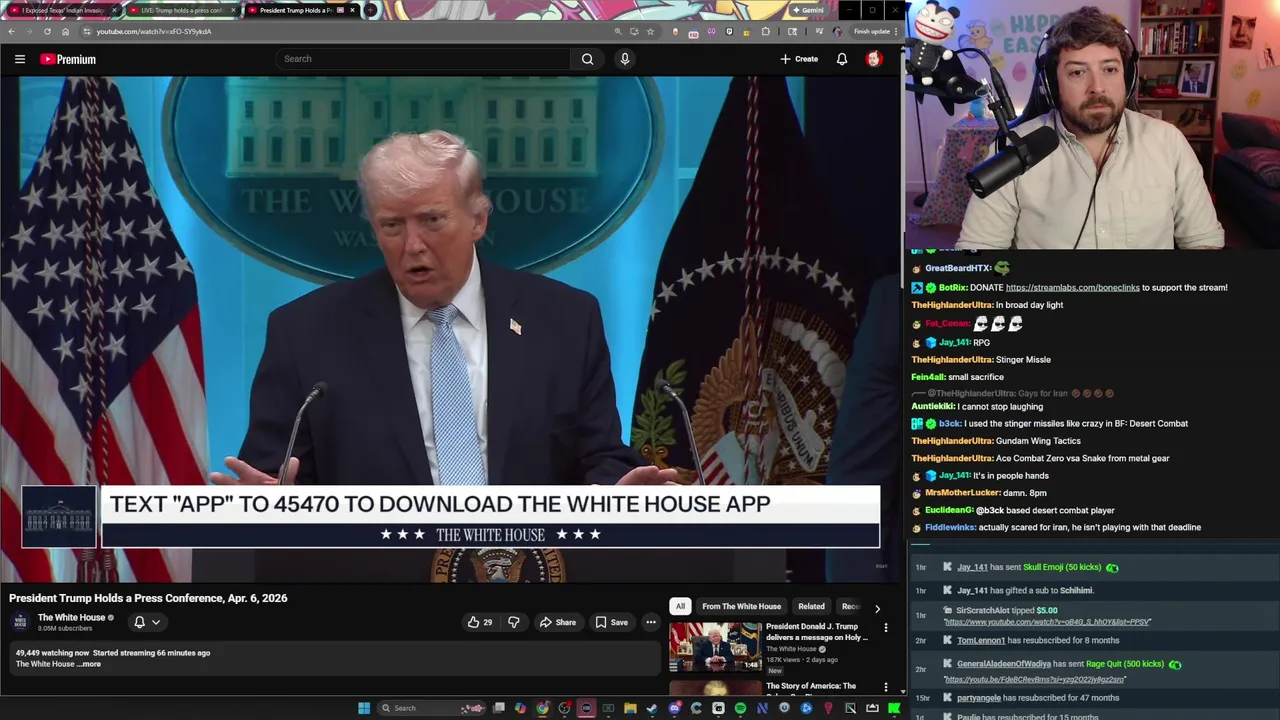Select the 'All' filter chip
This screenshot has width=1280, height=720.
tap(680, 606)
